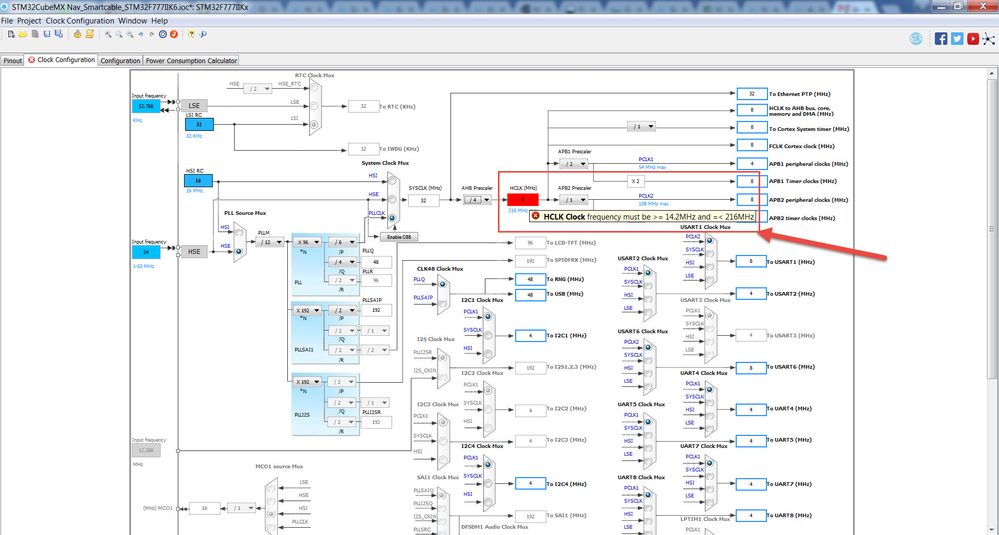Switch to the Configuration tab
The image size is (999, 535).
[x=120, y=61]
